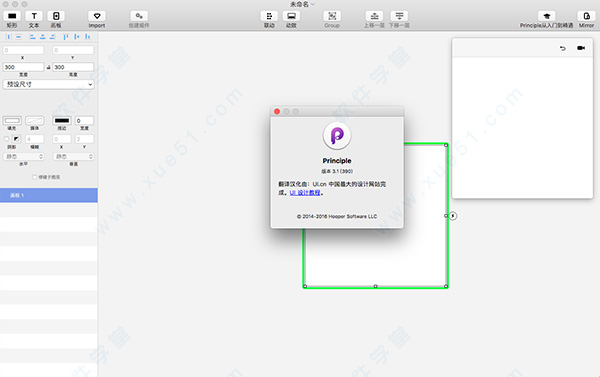The height and width of the screenshot is (377, 600).
Task: Open the Animate (动效) panel
Action: [292, 16]
